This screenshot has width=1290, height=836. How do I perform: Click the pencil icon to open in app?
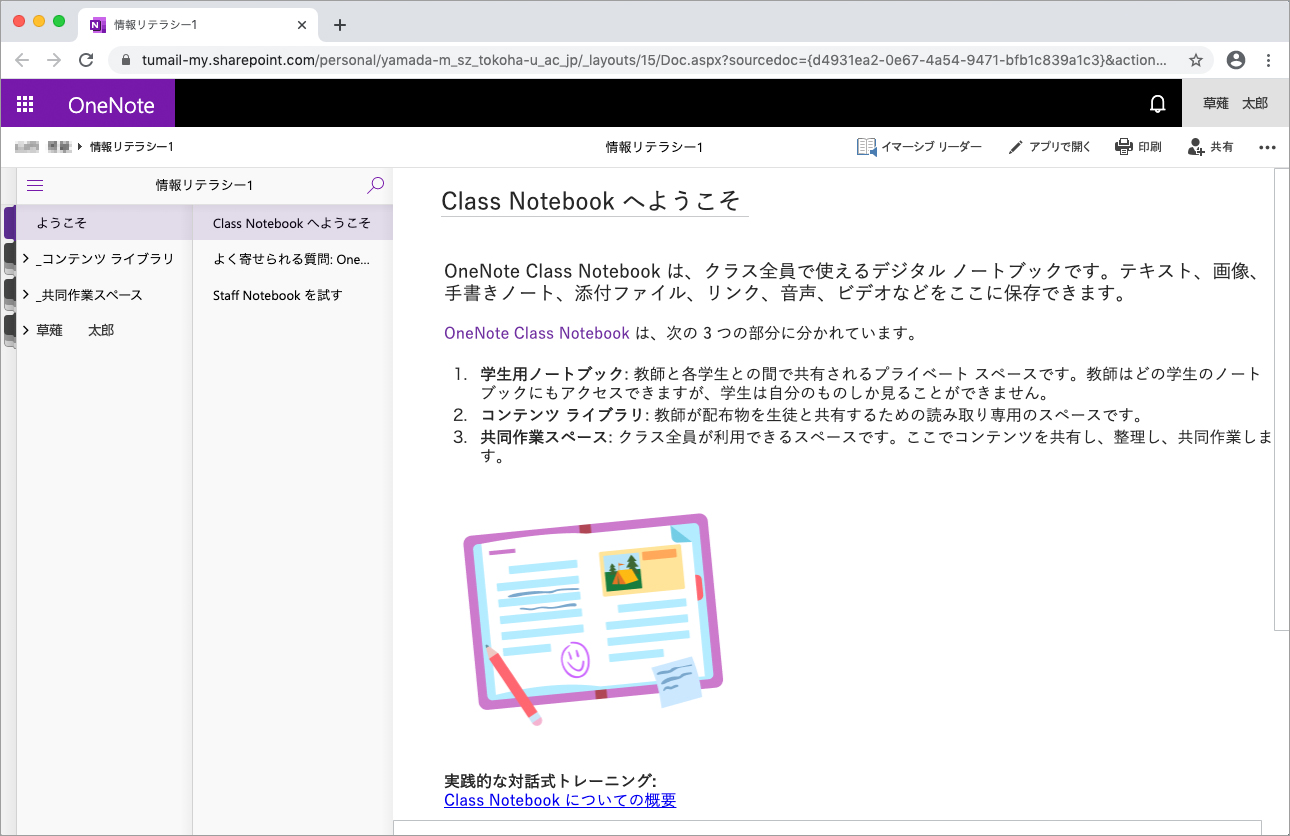click(x=1016, y=147)
